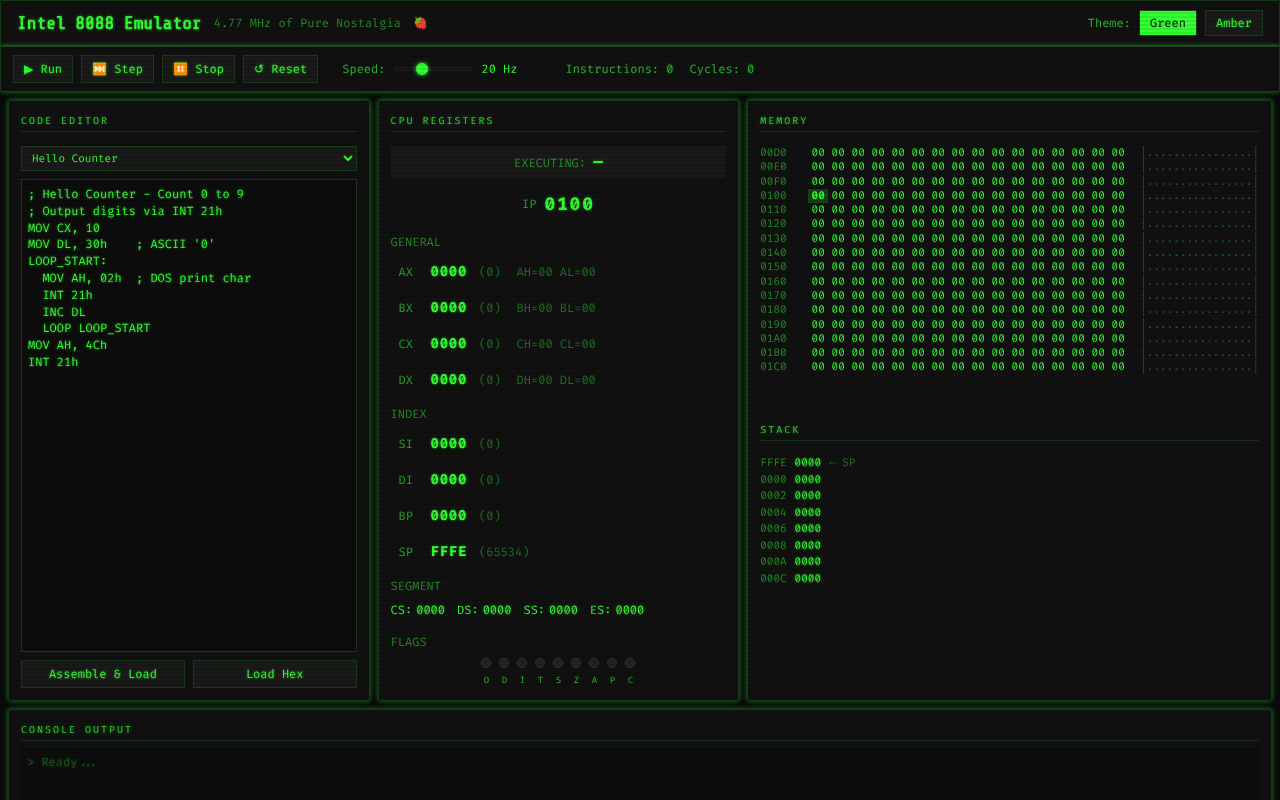Click the AX register value 0000
This screenshot has height=800, width=1280.
point(448,272)
